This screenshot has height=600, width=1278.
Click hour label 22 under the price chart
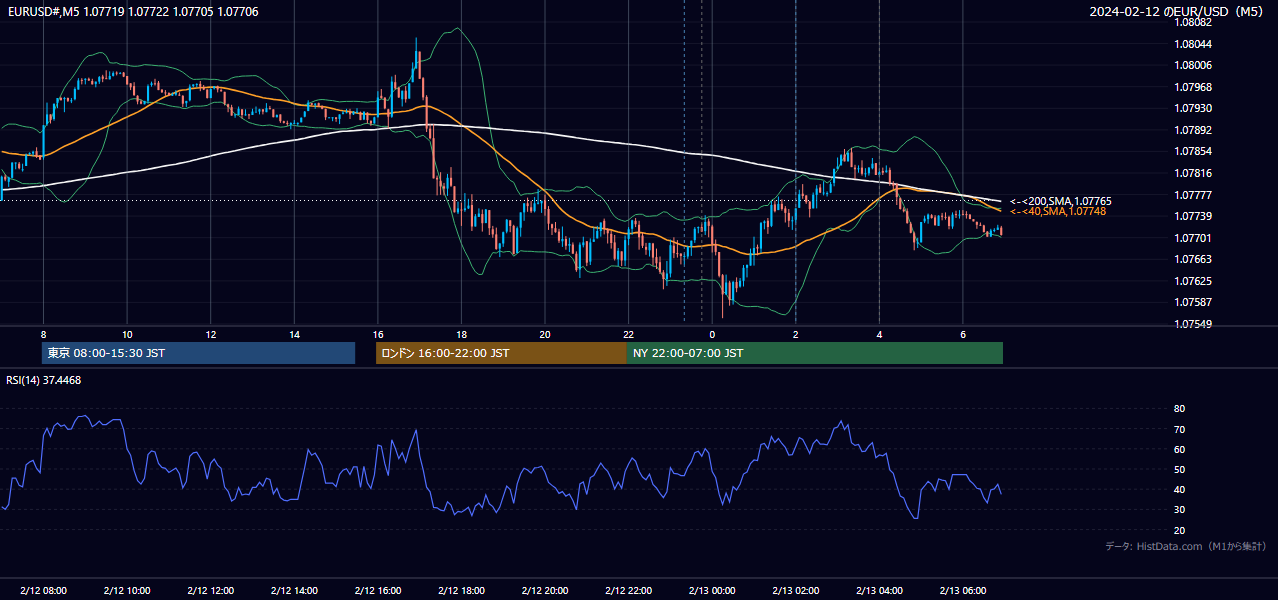[628, 334]
